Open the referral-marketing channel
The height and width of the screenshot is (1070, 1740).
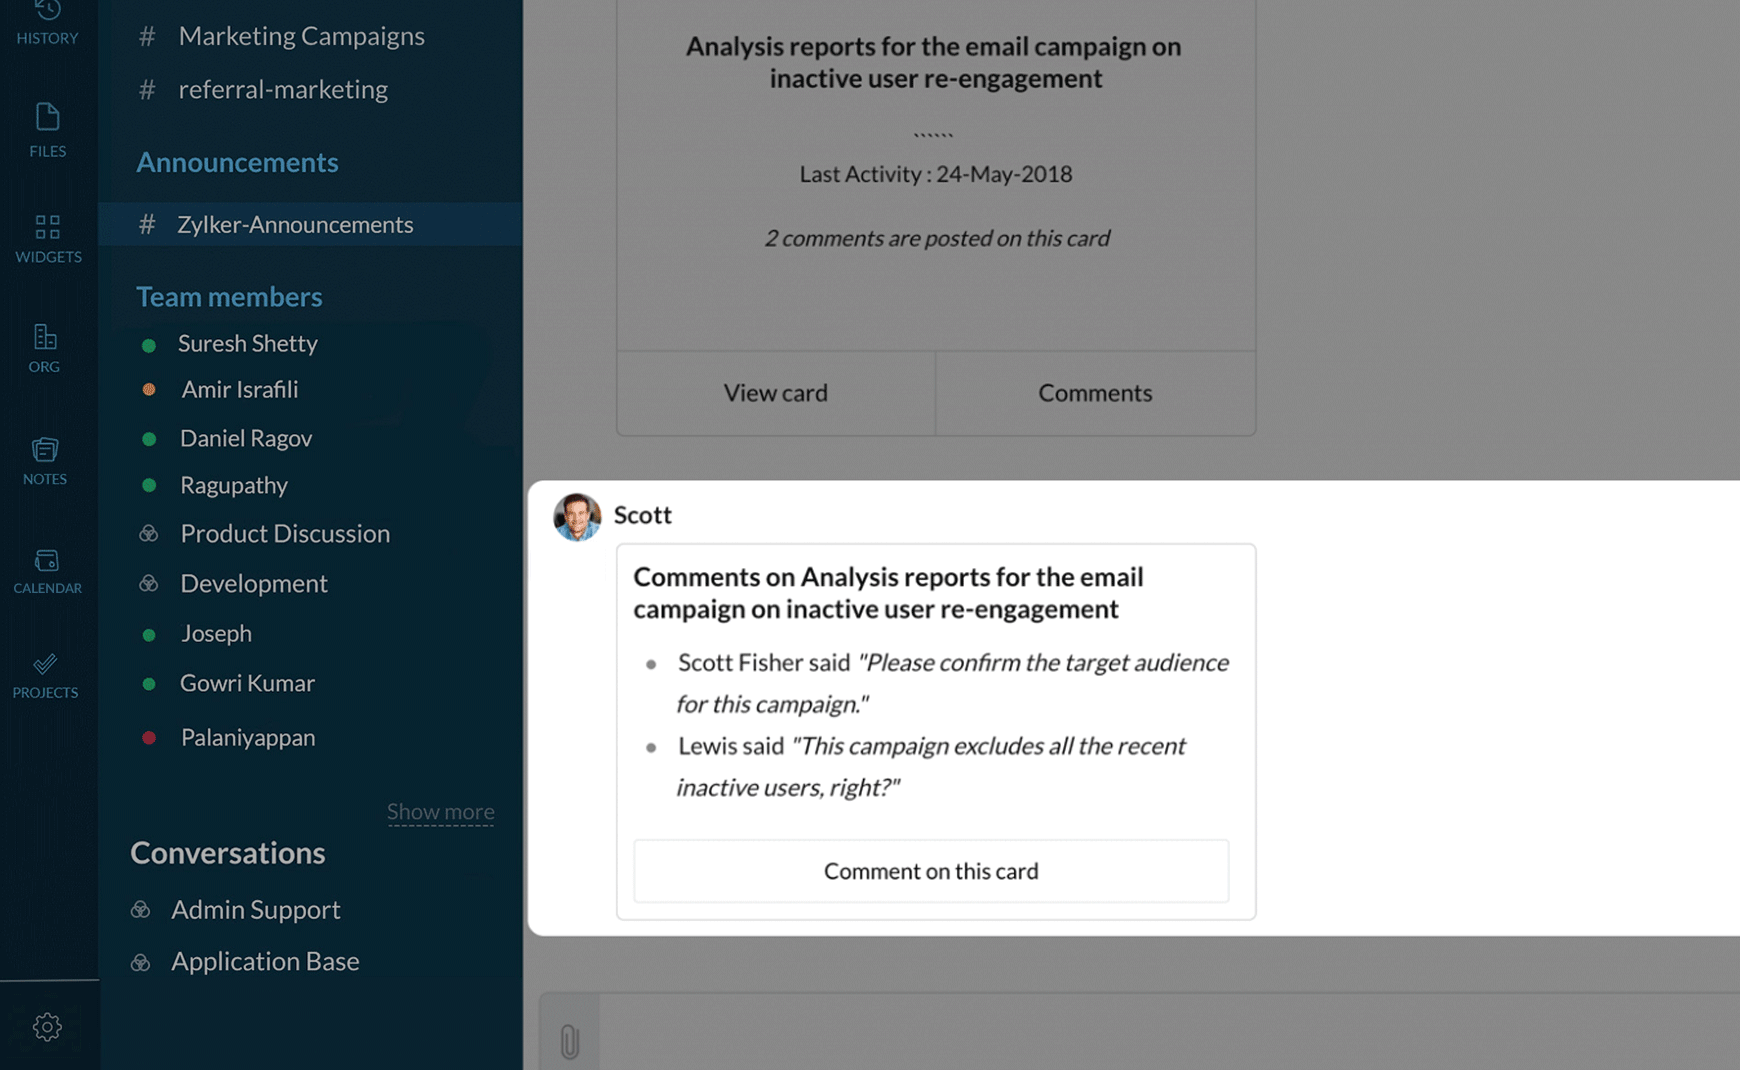coord(283,89)
